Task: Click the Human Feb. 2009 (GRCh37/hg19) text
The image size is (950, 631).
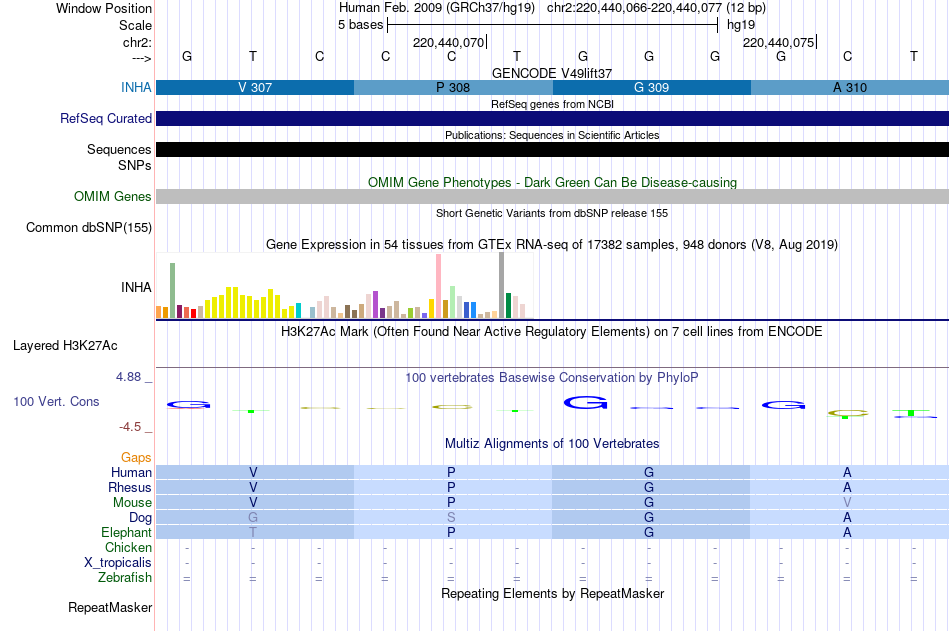Action: coord(437,8)
